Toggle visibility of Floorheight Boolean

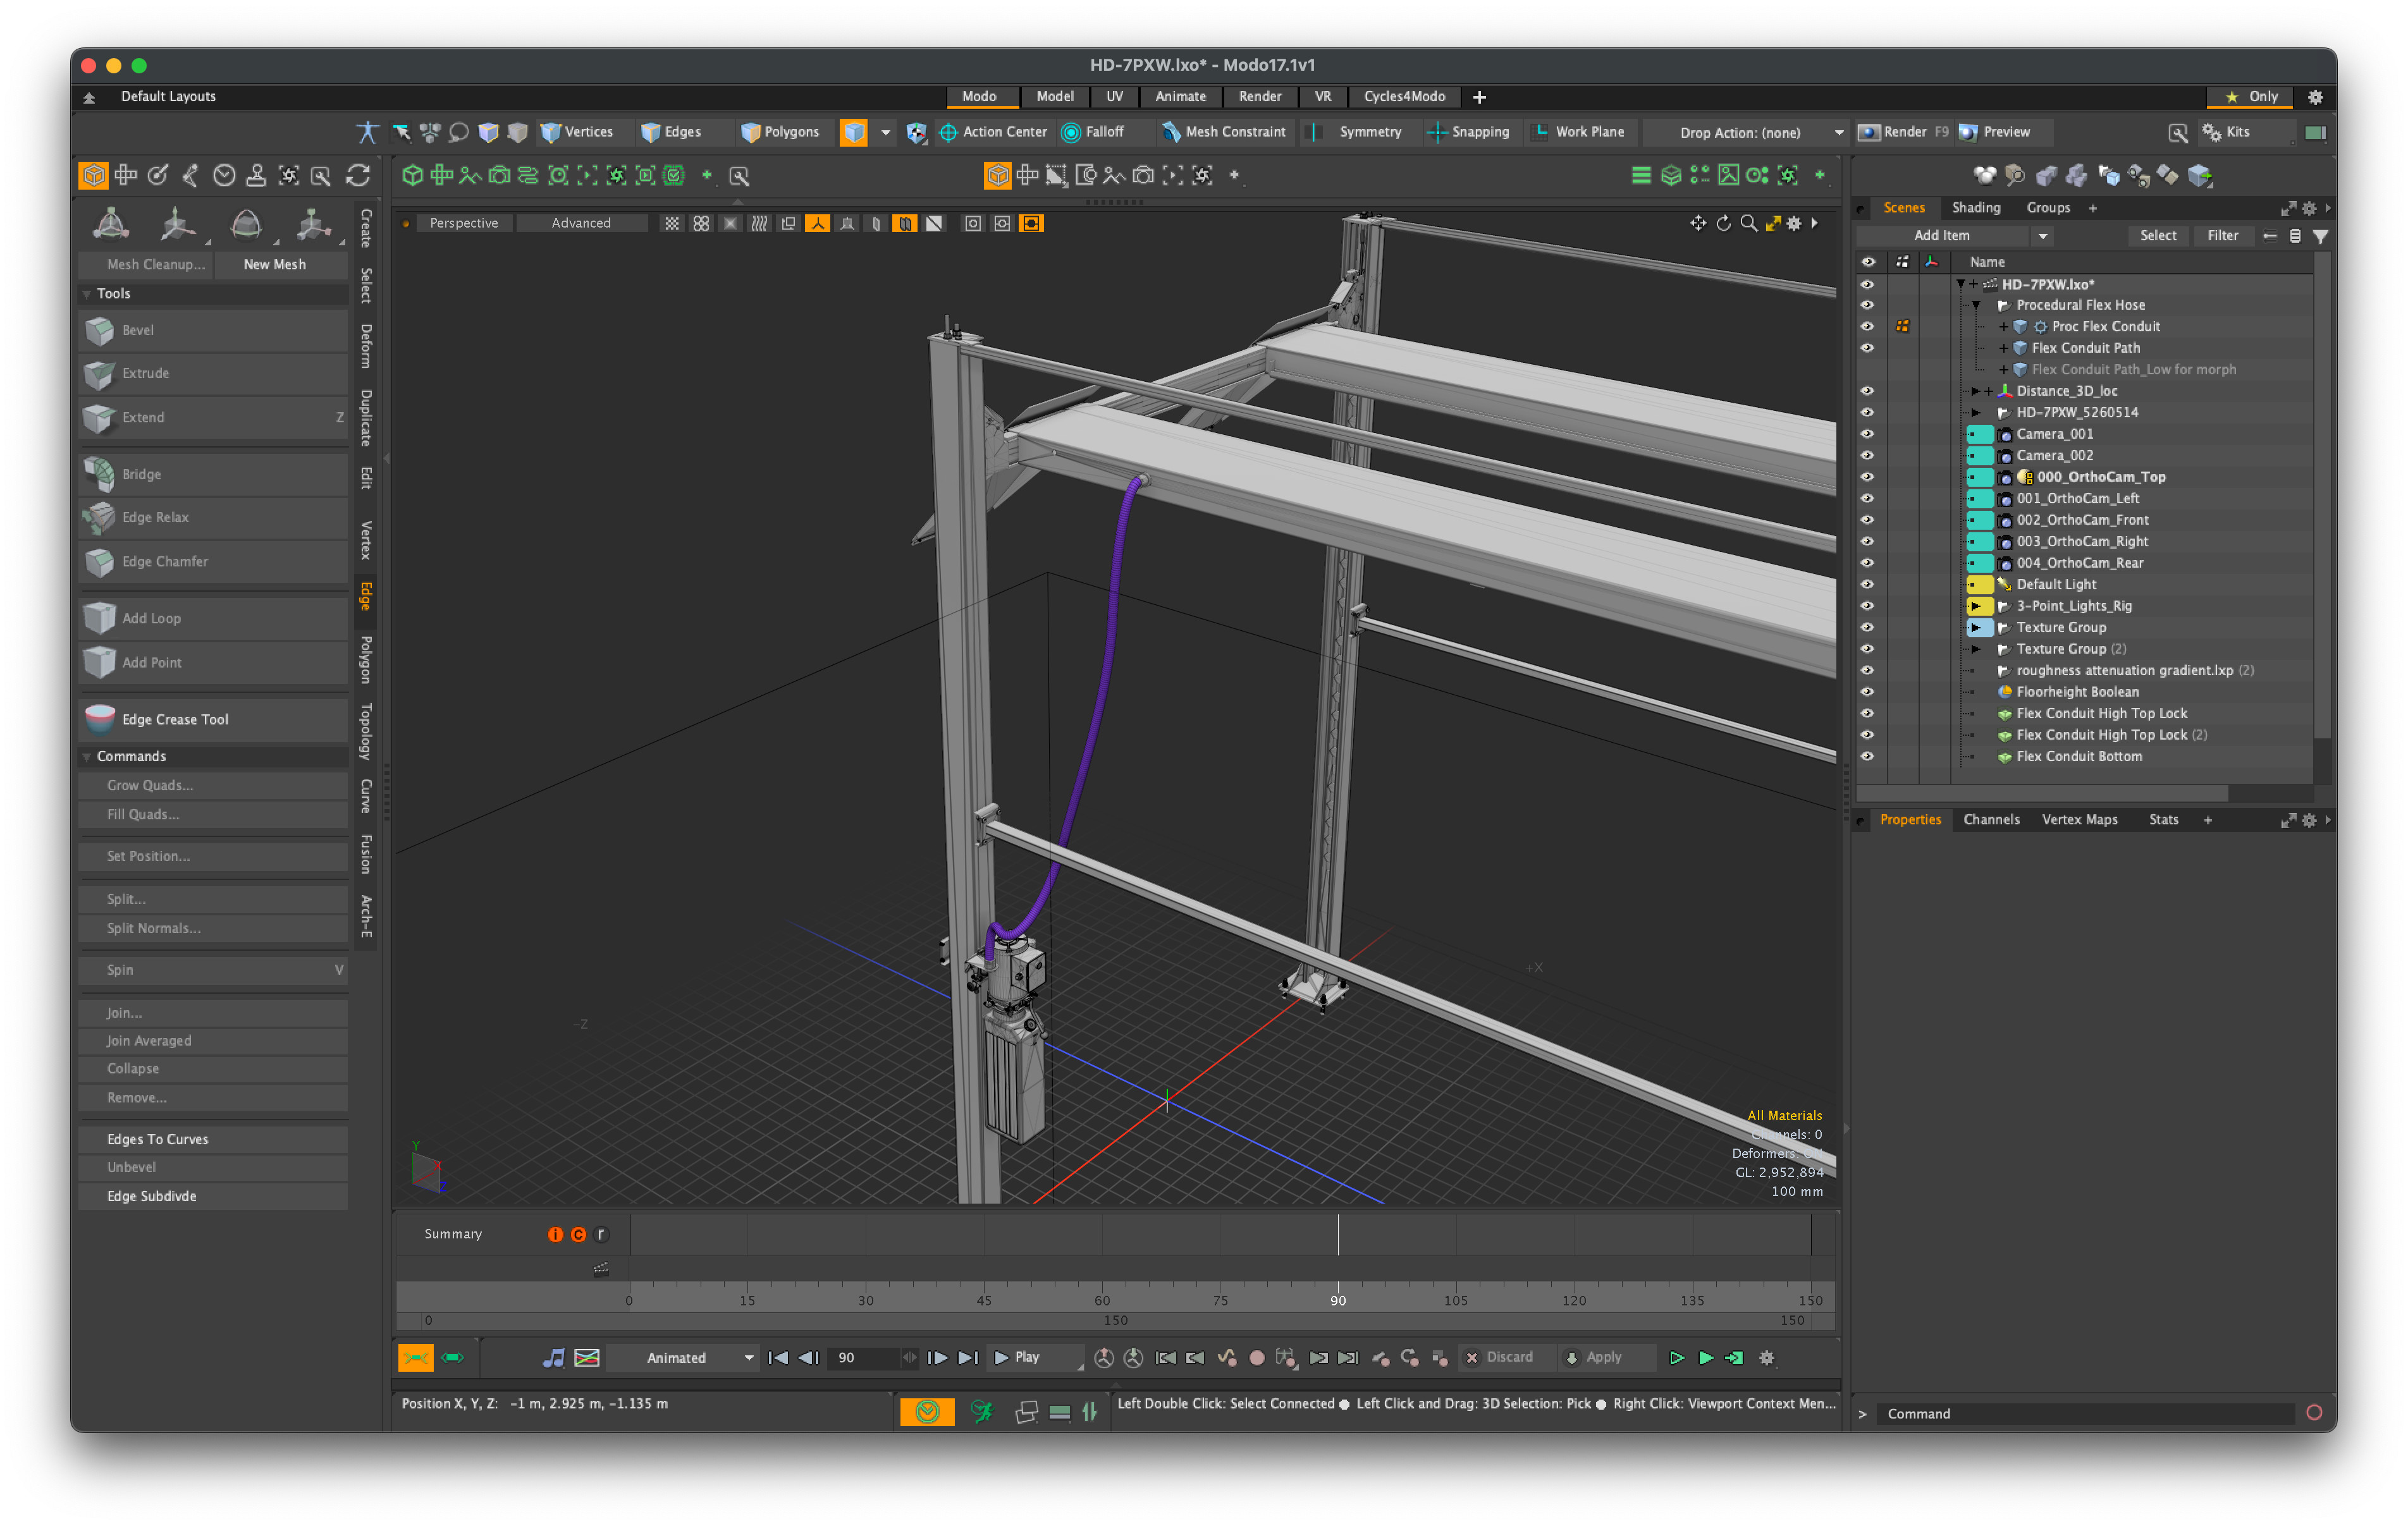pyautogui.click(x=1867, y=692)
